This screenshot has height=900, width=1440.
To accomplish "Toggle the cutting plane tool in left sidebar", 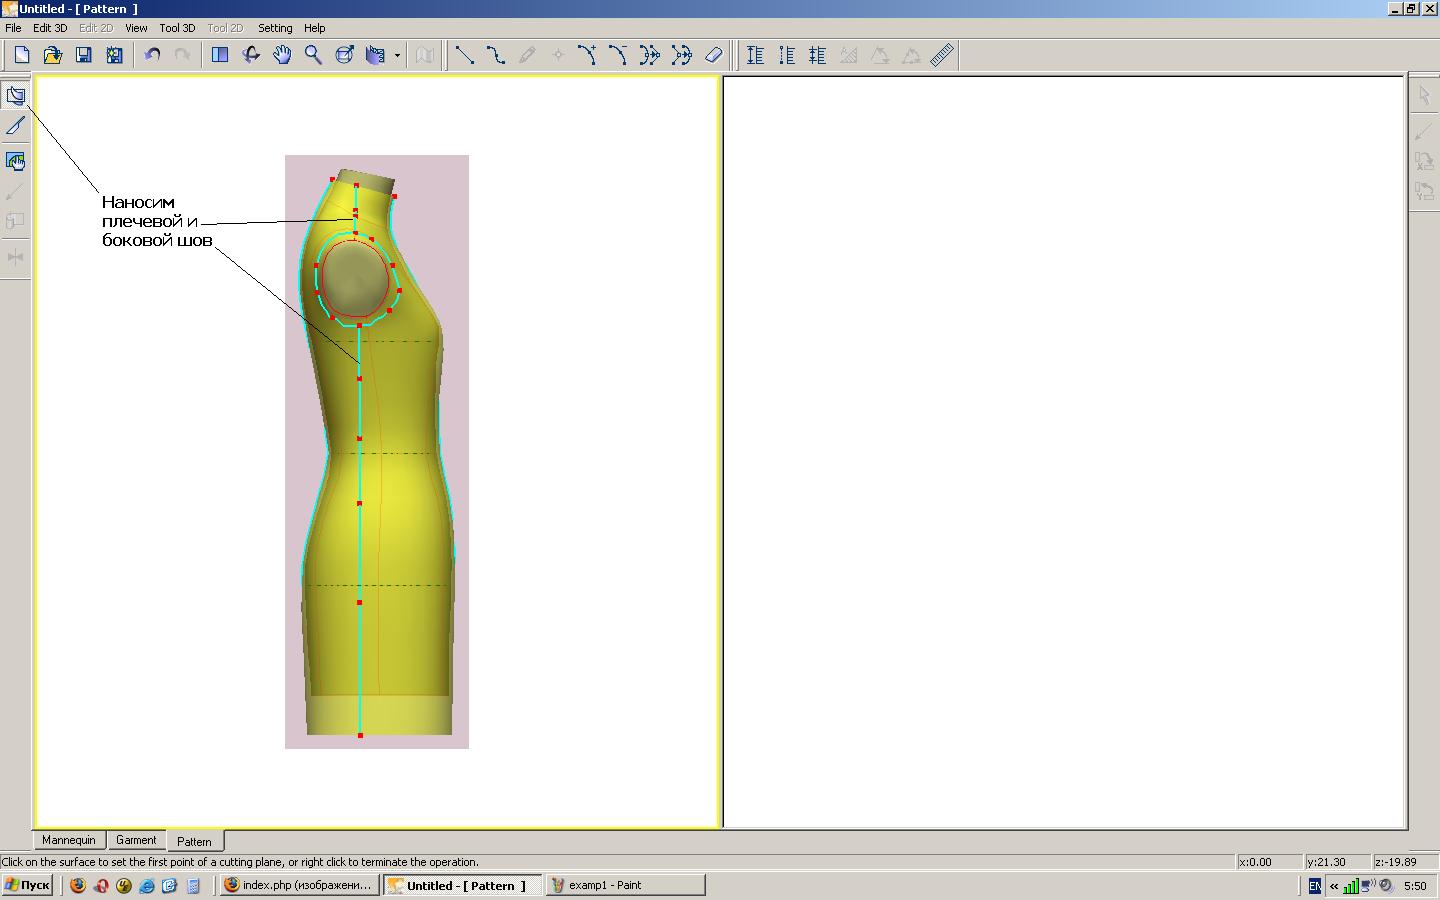I will click(x=15, y=96).
